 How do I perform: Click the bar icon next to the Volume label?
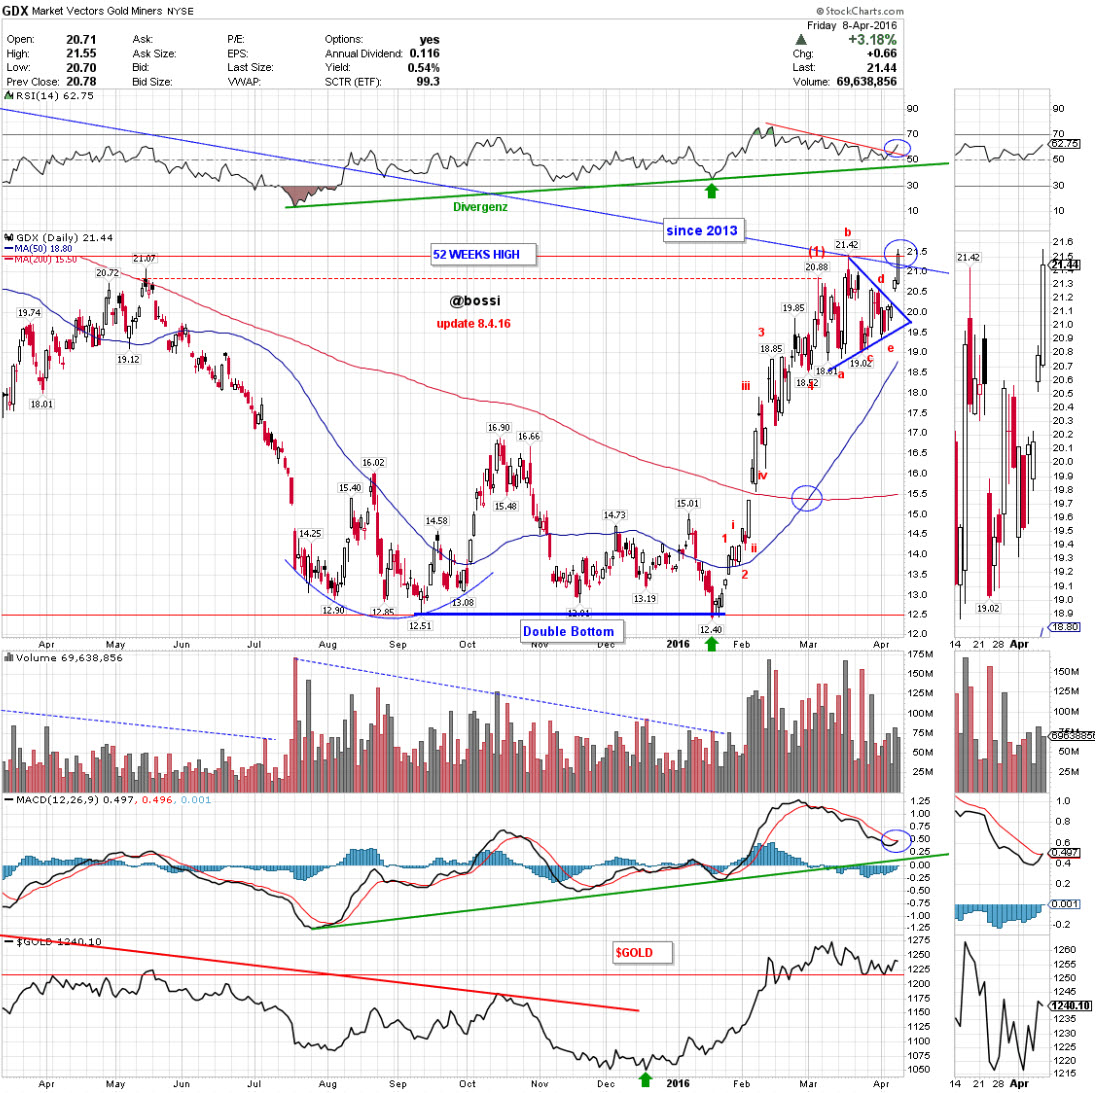[8, 657]
